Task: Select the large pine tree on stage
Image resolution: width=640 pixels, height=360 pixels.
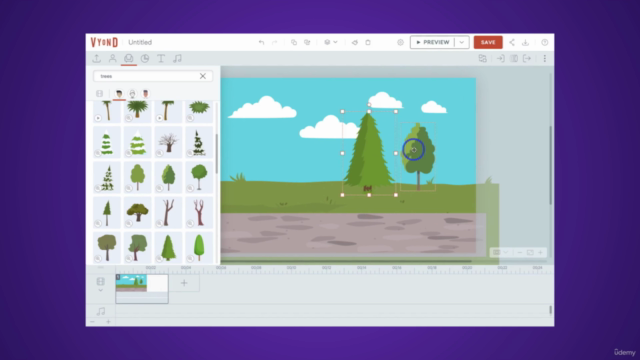Action: (x=369, y=153)
